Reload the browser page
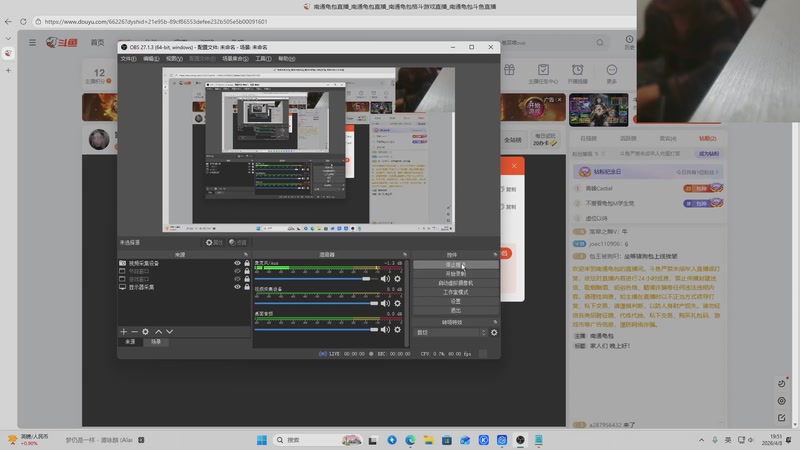Viewport: 800px width, 450px height. pos(23,22)
